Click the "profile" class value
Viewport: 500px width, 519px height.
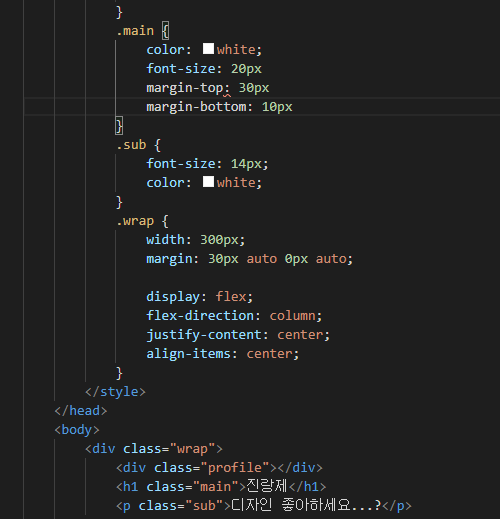pos(235,468)
